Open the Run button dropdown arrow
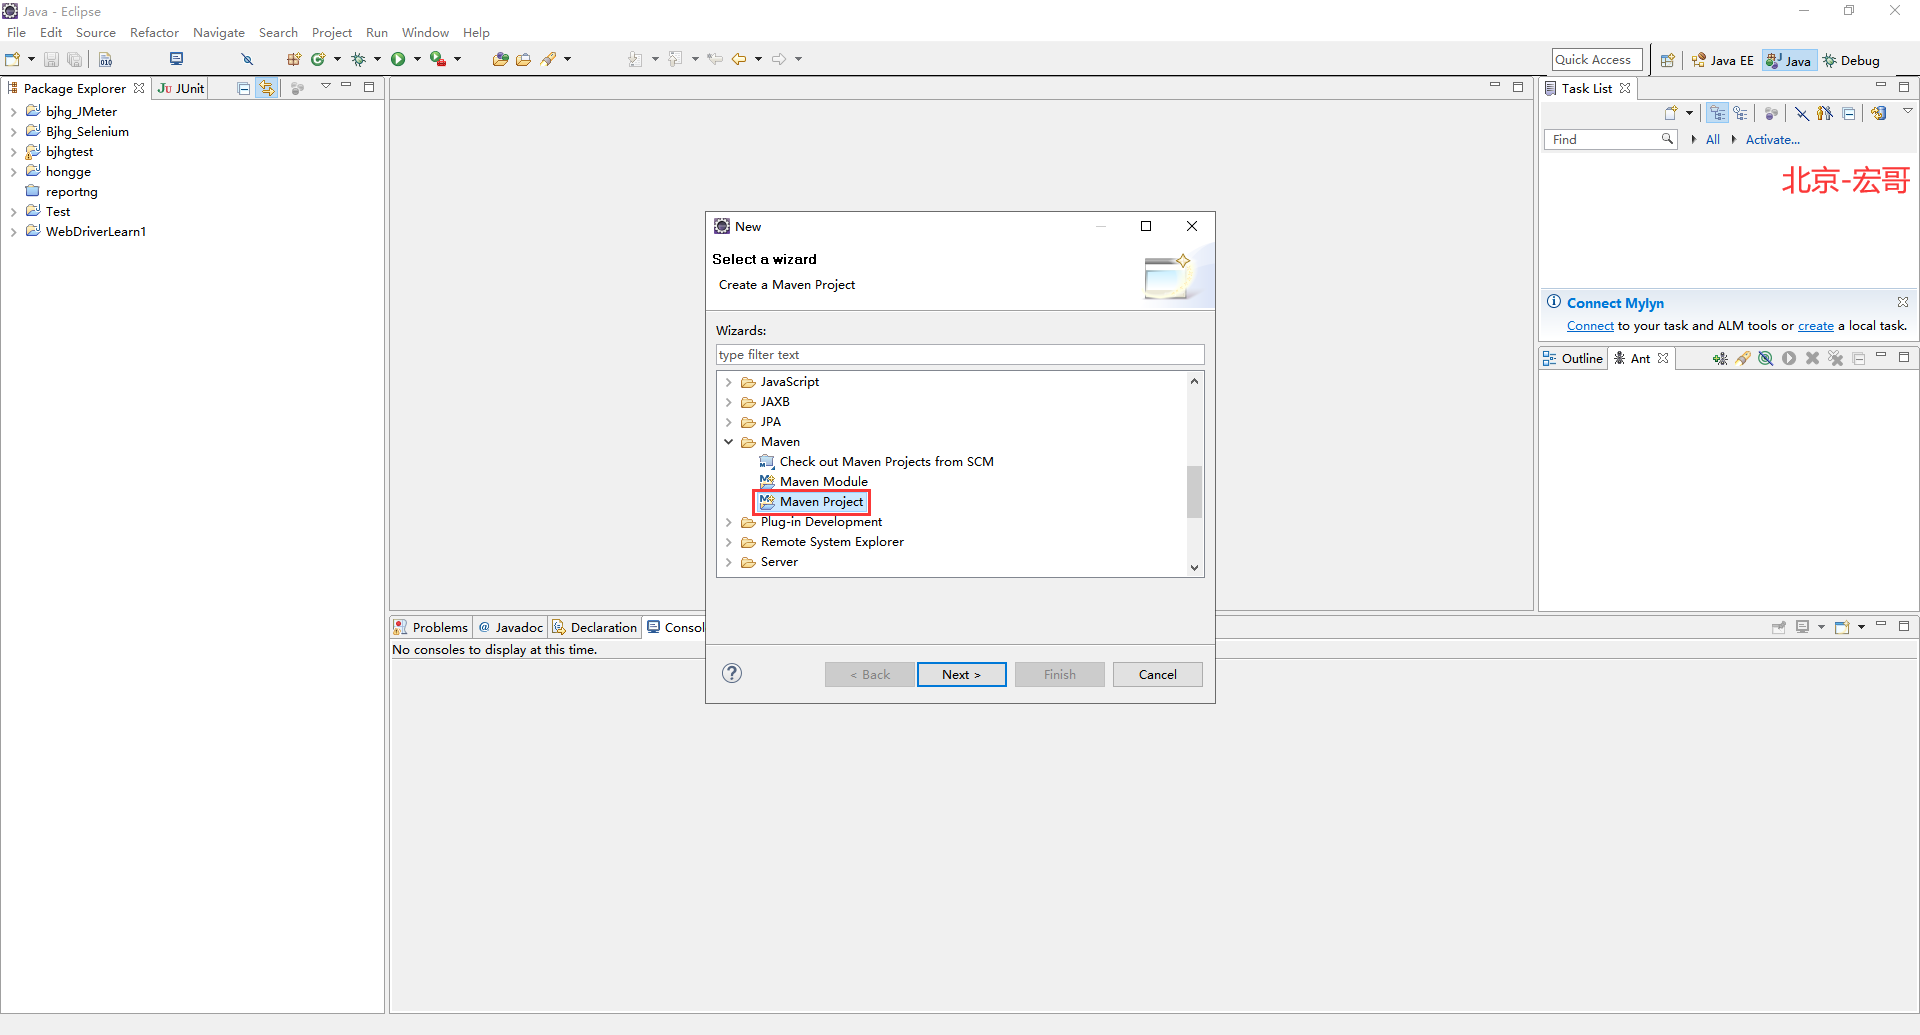 click(417, 60)
